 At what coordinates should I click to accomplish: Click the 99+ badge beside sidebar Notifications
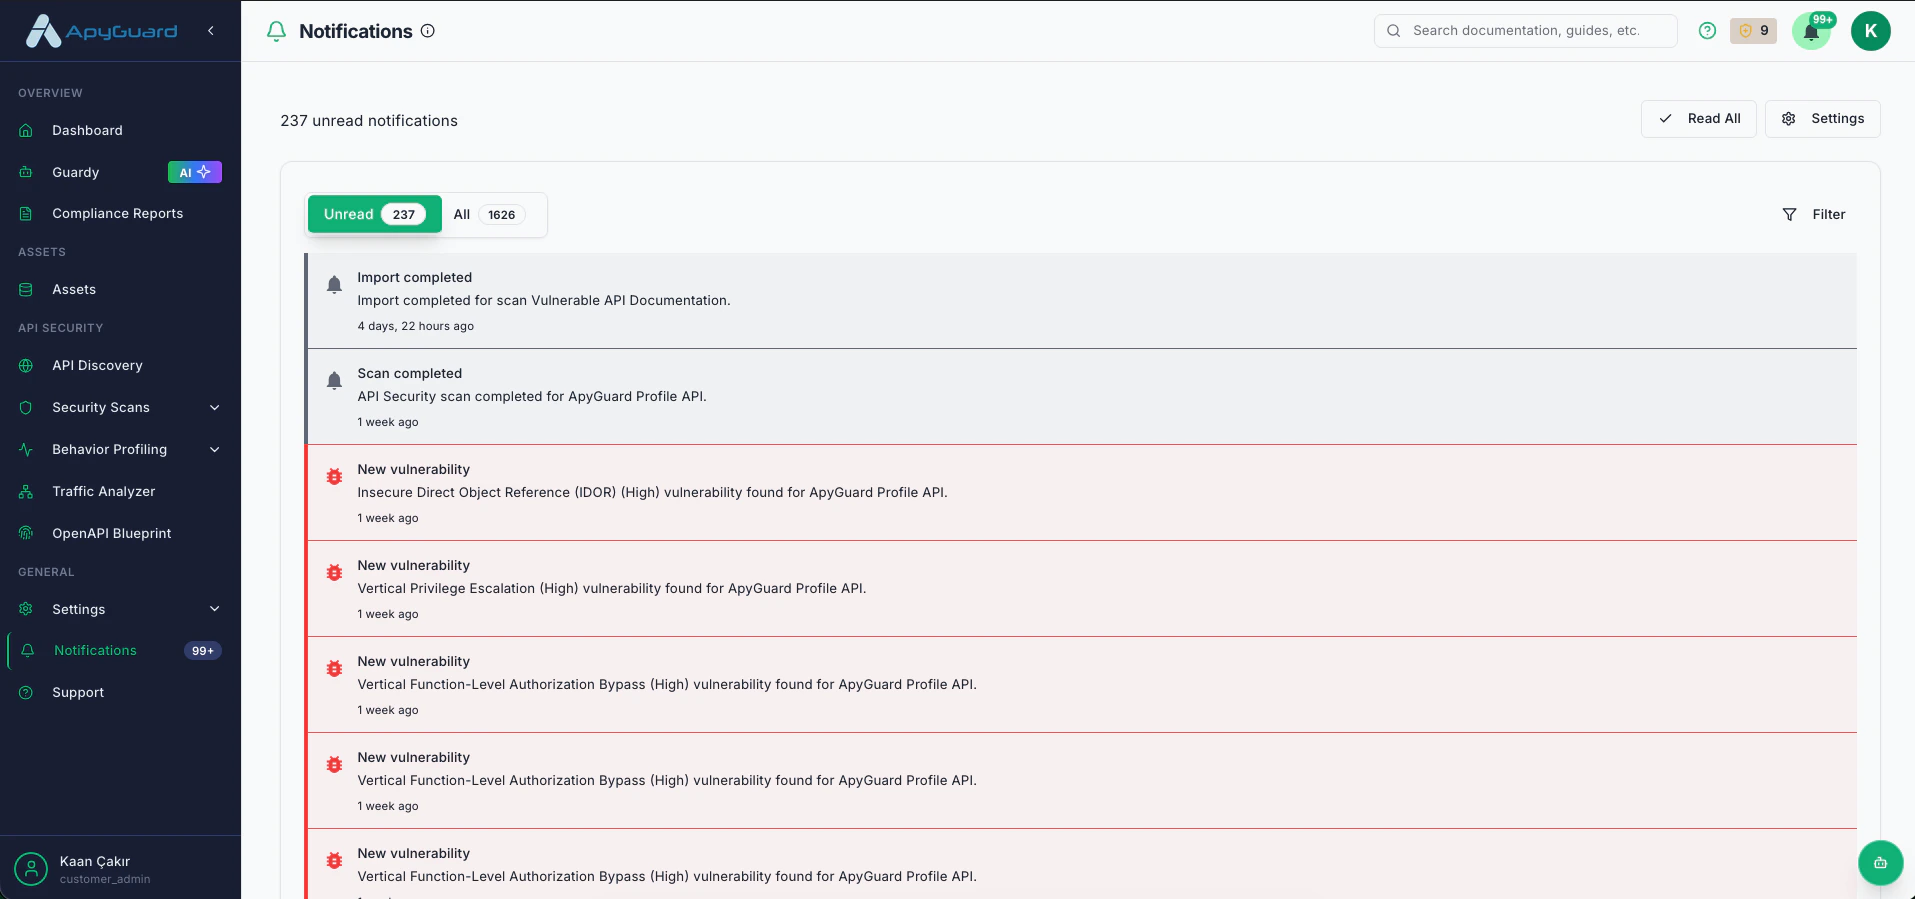[203, 651]
